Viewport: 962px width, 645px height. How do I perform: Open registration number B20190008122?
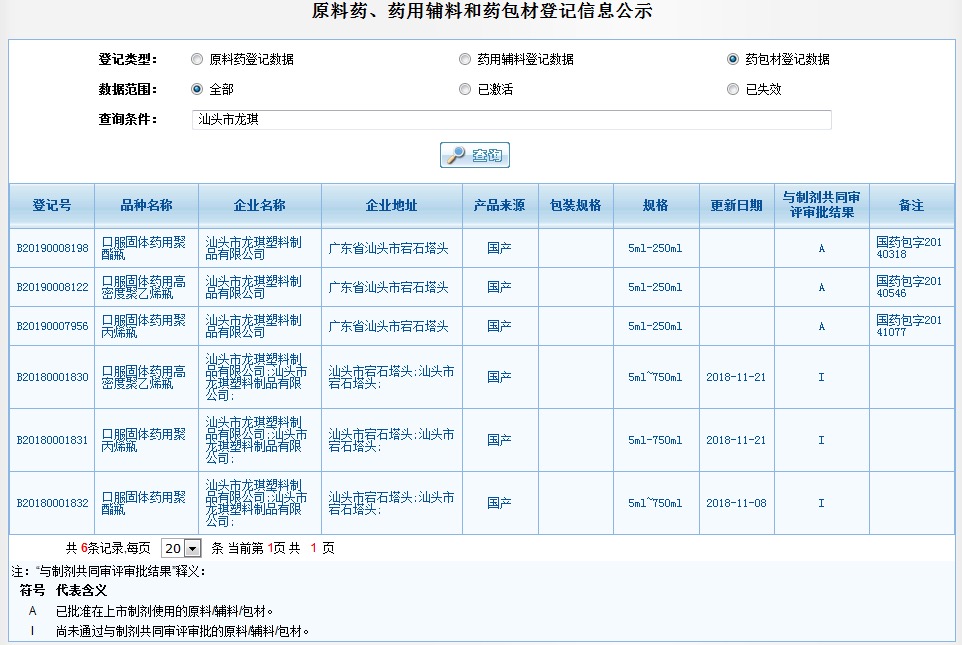pyautogui.click(x=52, y=287)
